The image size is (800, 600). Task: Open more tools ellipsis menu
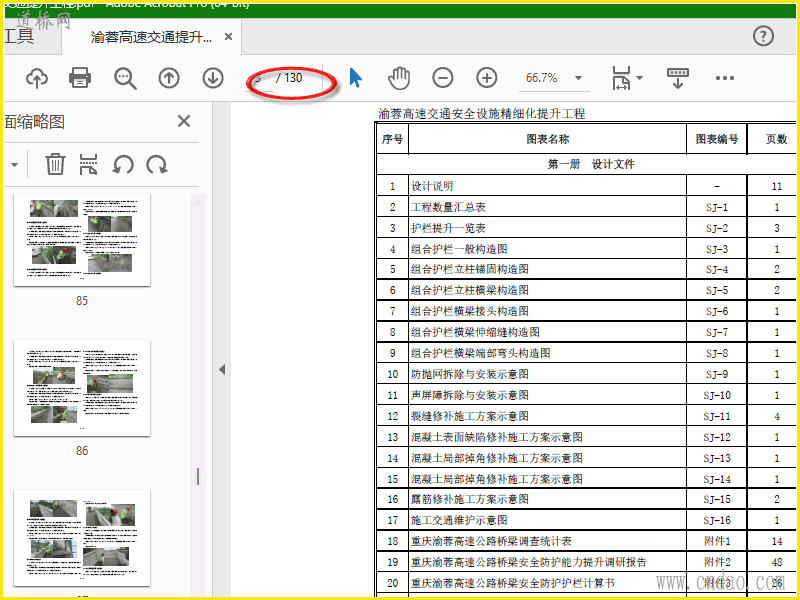coord(724,78)
